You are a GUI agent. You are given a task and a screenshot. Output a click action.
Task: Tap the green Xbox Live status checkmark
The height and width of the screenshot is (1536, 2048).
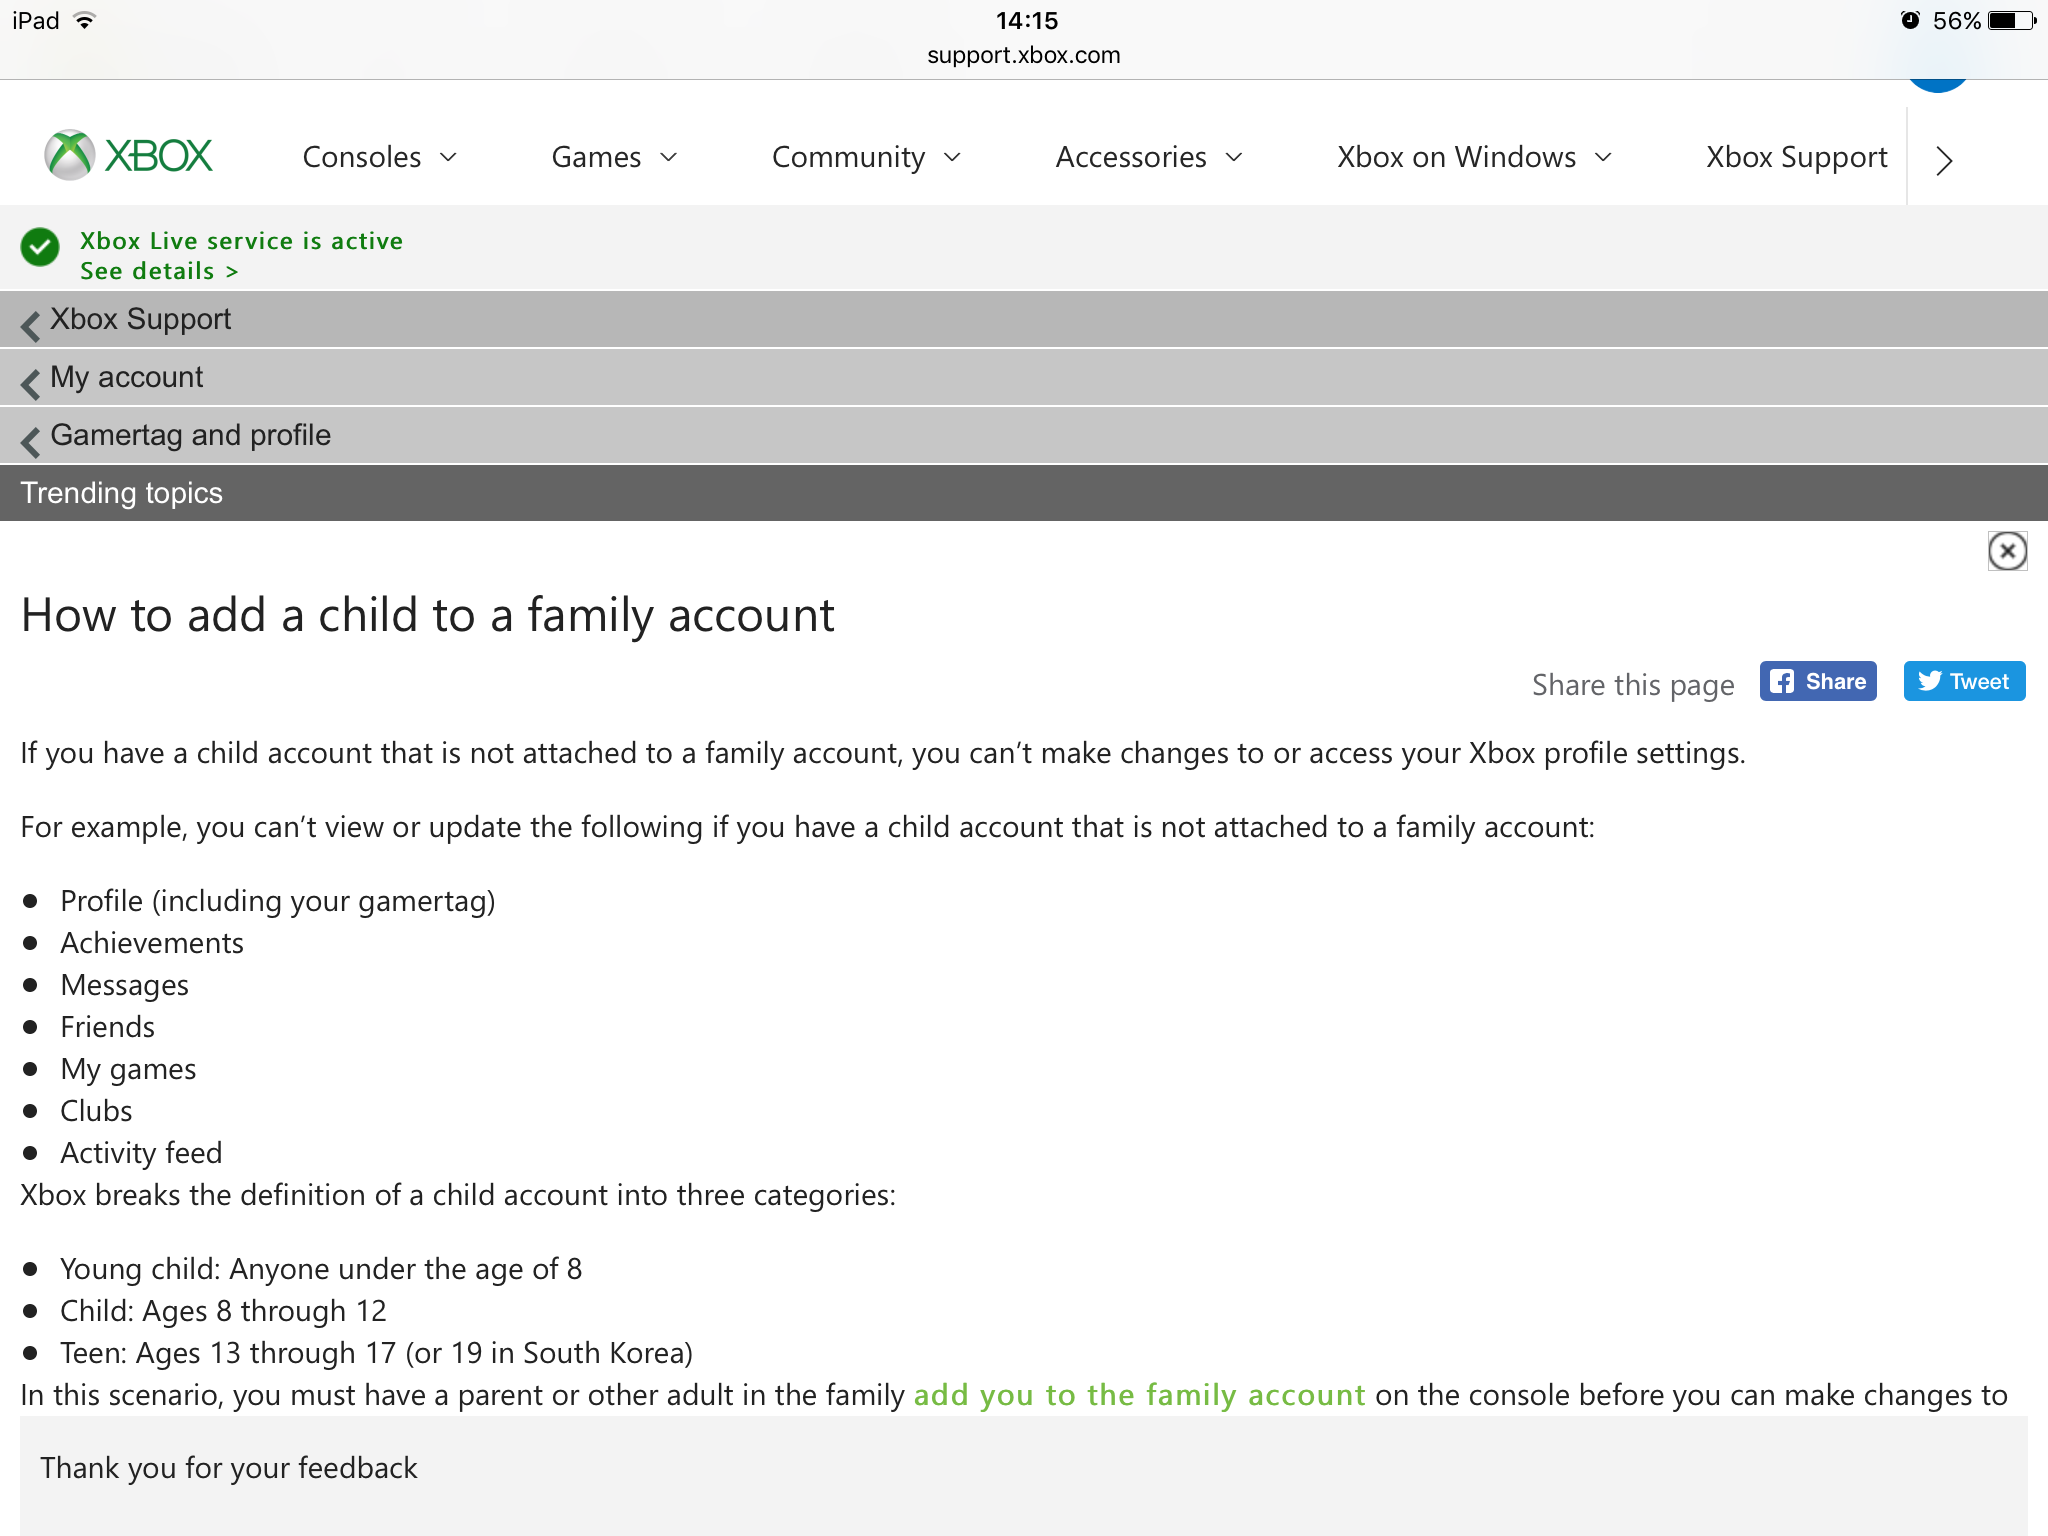(x=41, y=247)
